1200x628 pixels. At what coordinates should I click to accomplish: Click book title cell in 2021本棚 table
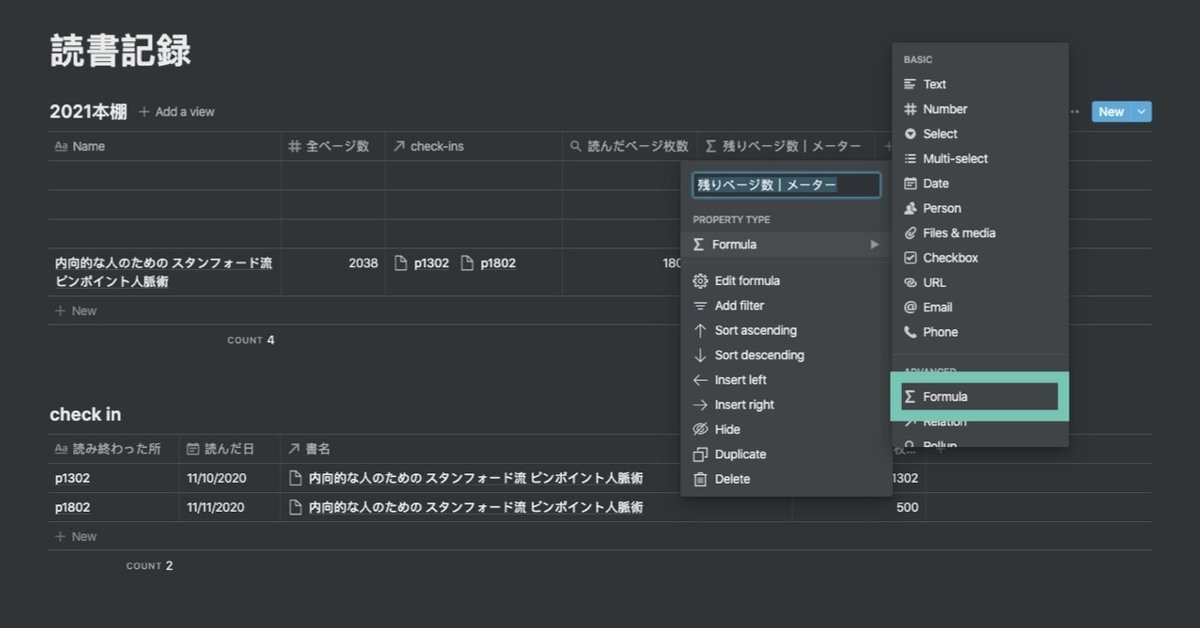click(164, 272)
